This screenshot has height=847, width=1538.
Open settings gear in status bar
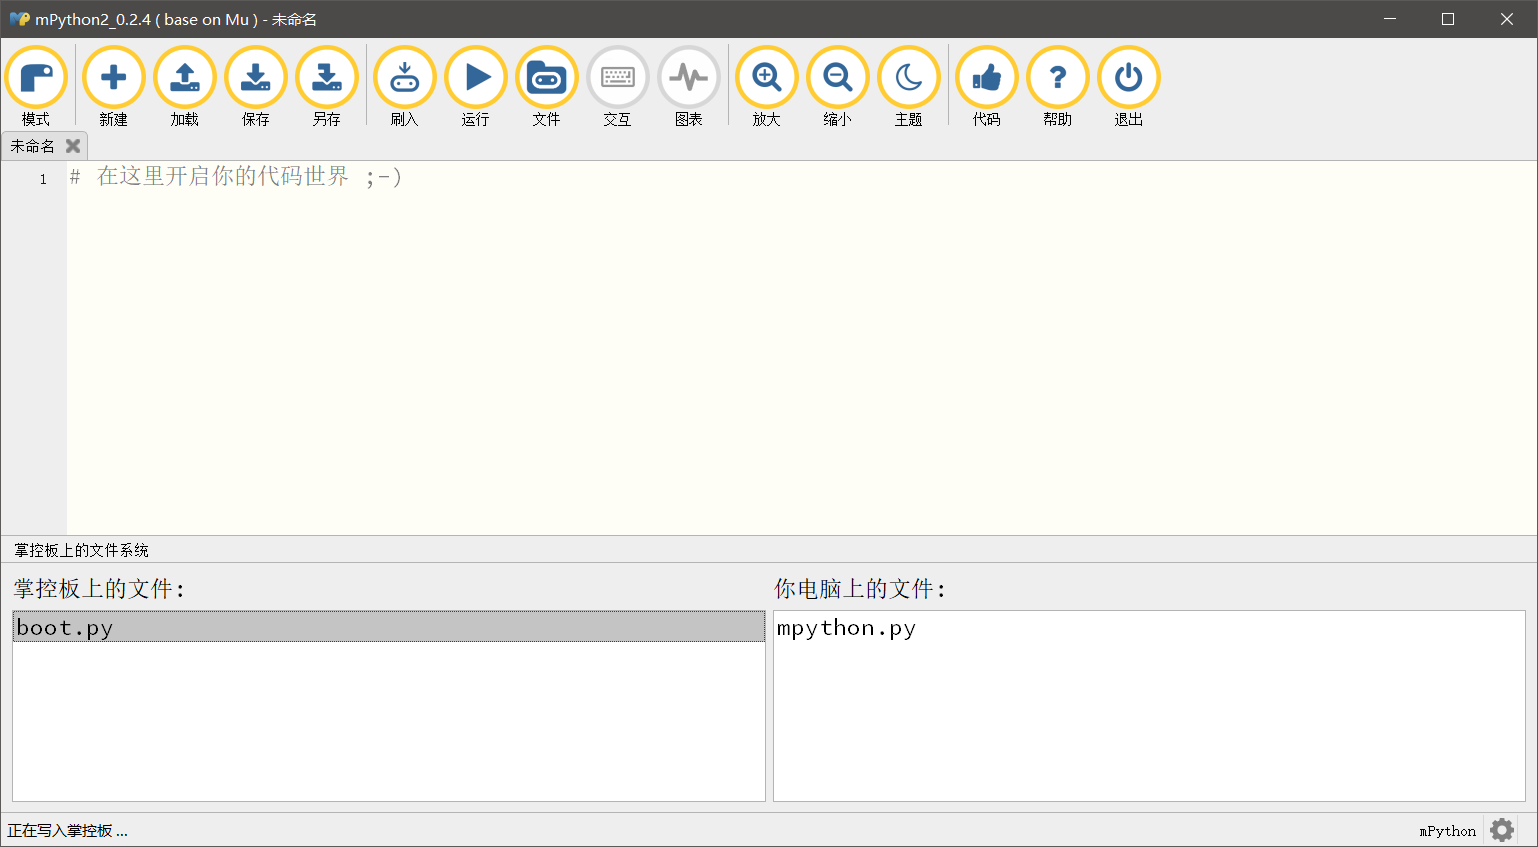(x=1502, y=830)
